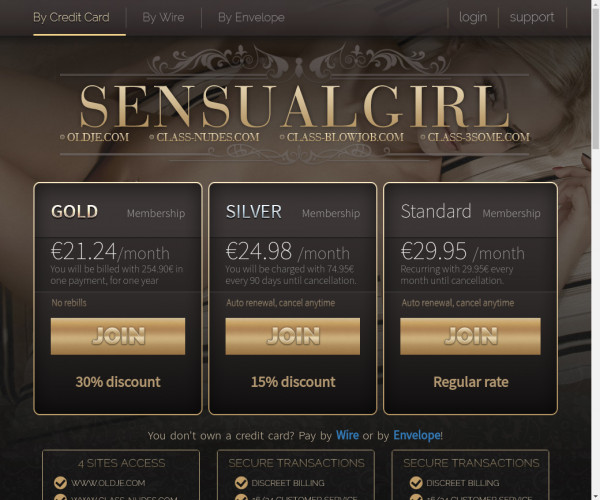Go to the support page
This screenshot has width=600, height=500.
pos(532,17)
